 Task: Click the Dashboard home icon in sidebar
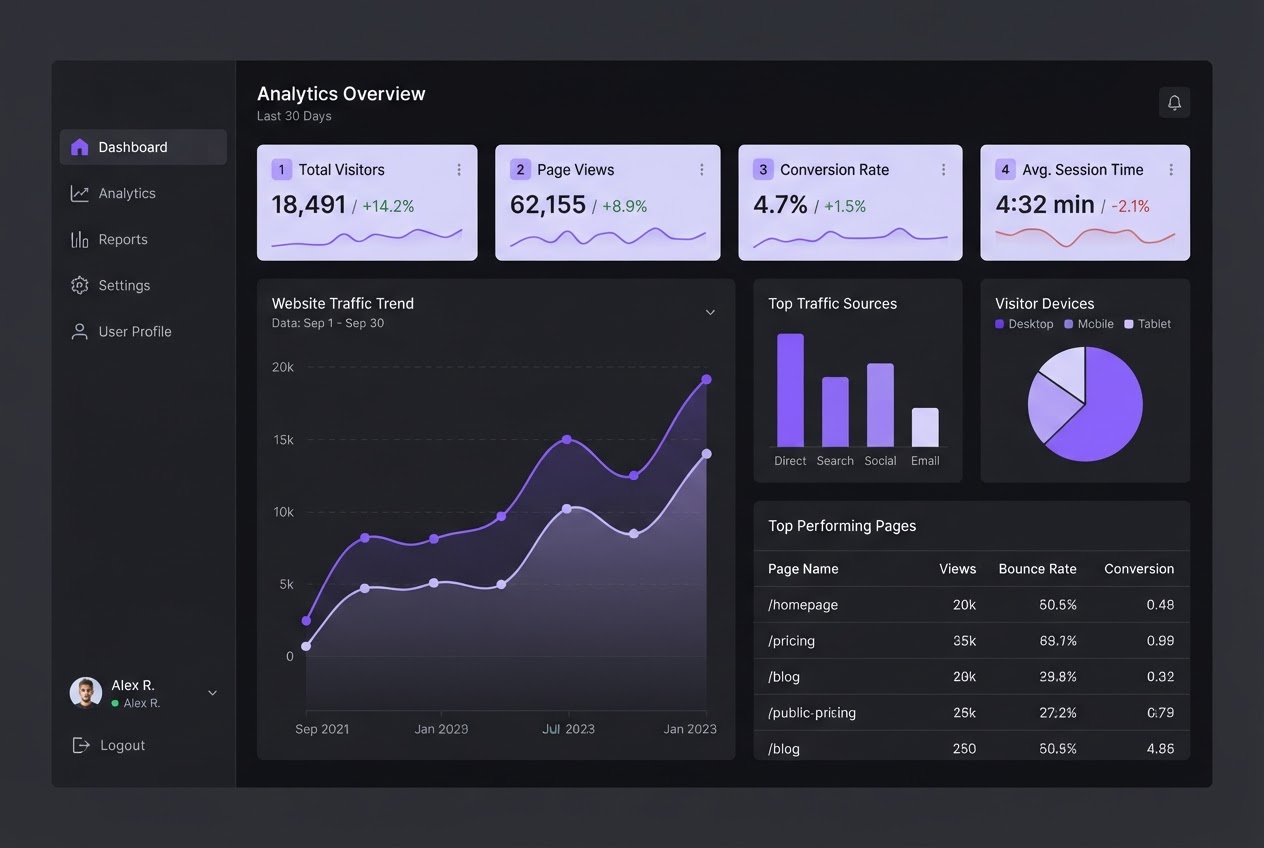80,147
